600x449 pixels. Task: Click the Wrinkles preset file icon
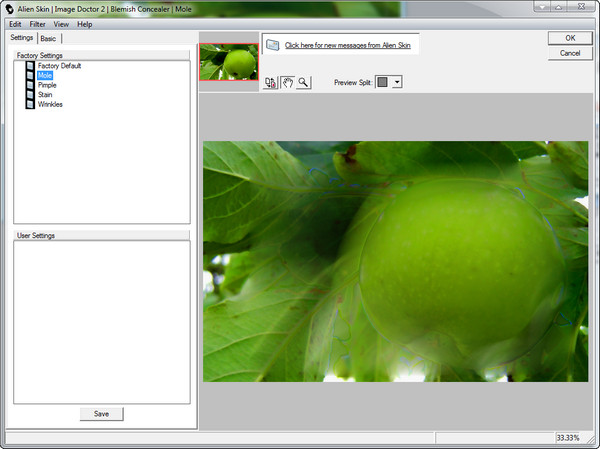pos(31,104)
